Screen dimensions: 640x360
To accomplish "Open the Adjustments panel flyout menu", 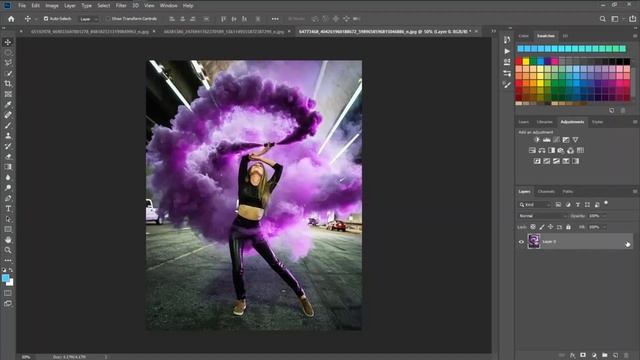I will [635, 122].
